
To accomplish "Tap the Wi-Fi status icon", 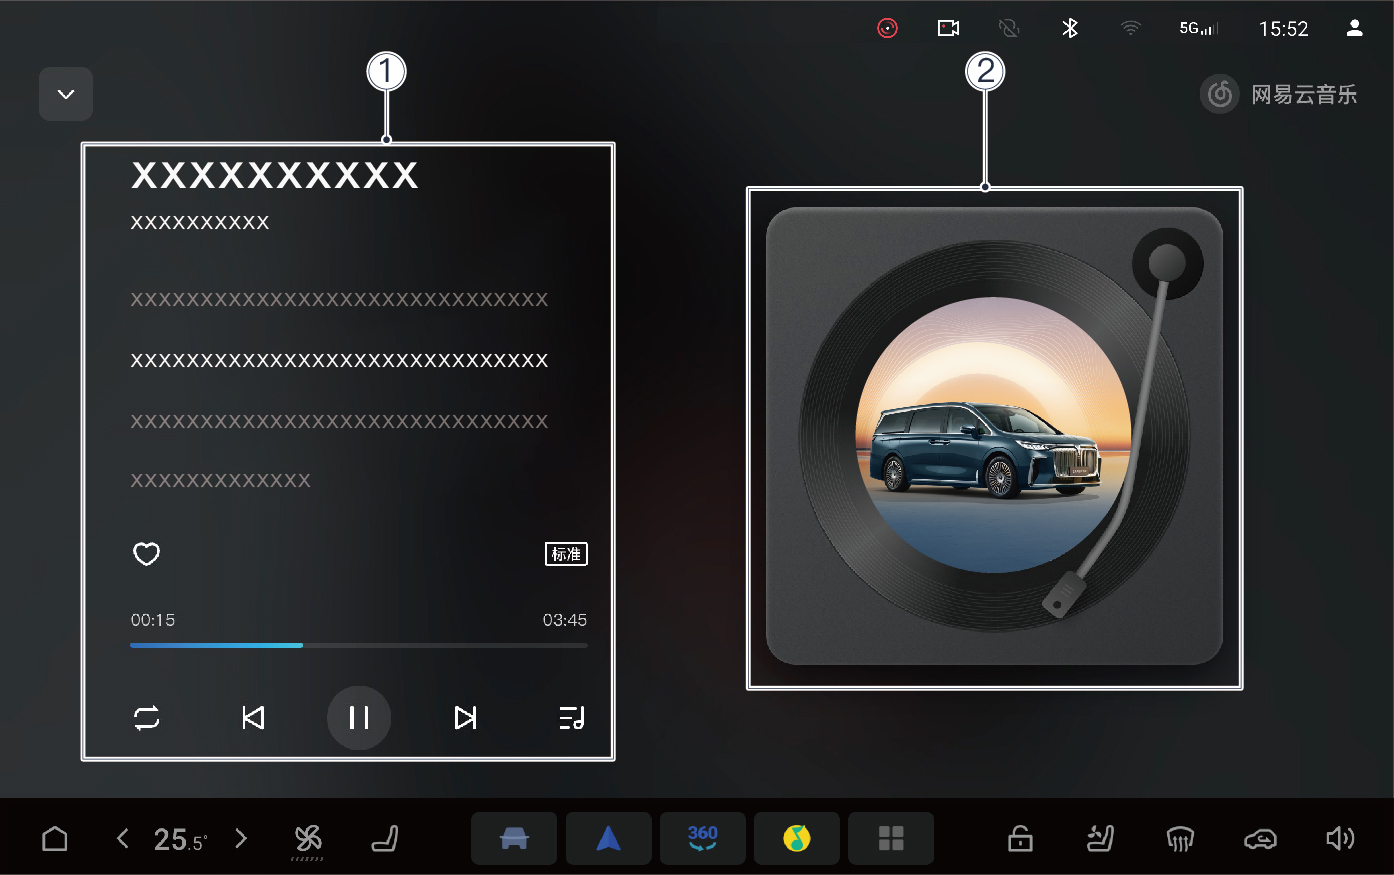I will pos(1131,28).
